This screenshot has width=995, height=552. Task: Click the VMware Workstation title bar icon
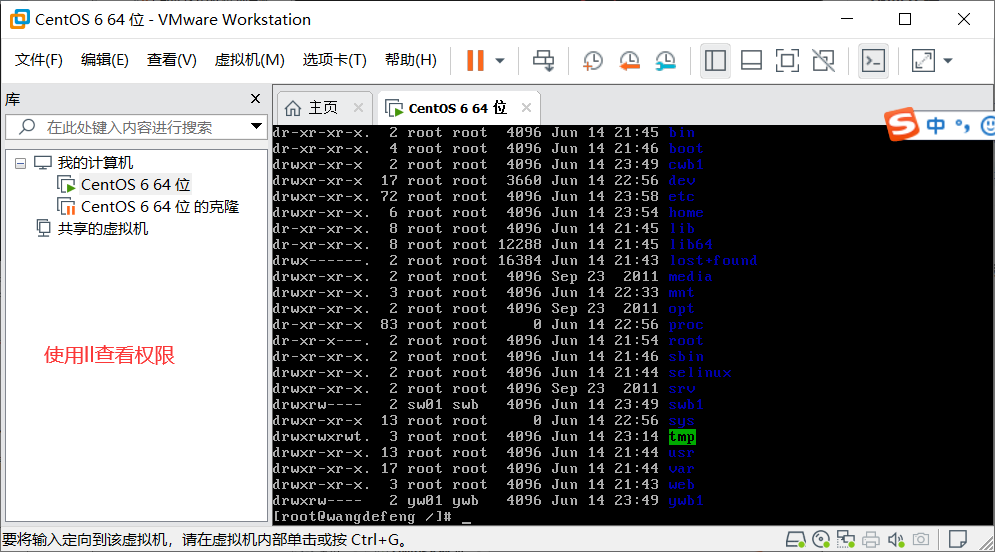click(x=20, y=19)
